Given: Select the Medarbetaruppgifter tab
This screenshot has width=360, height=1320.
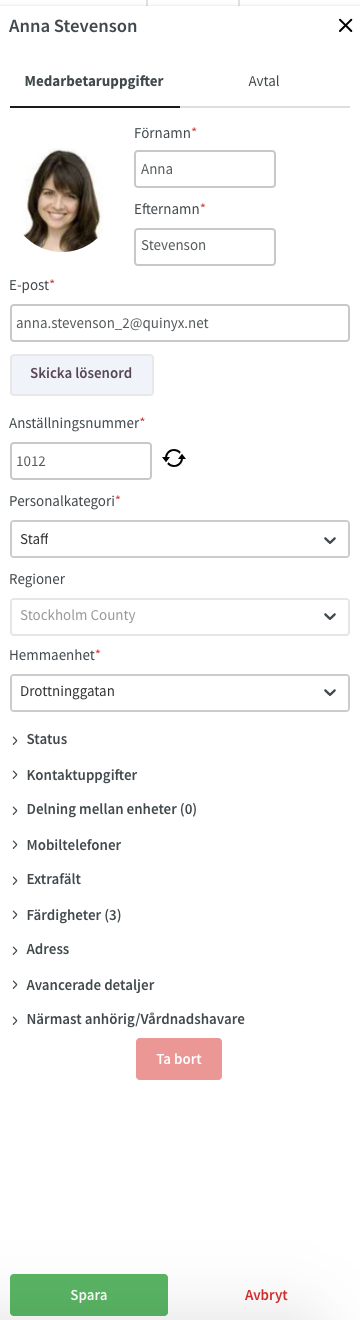Looking at the screenshot, I should (95, 82).
